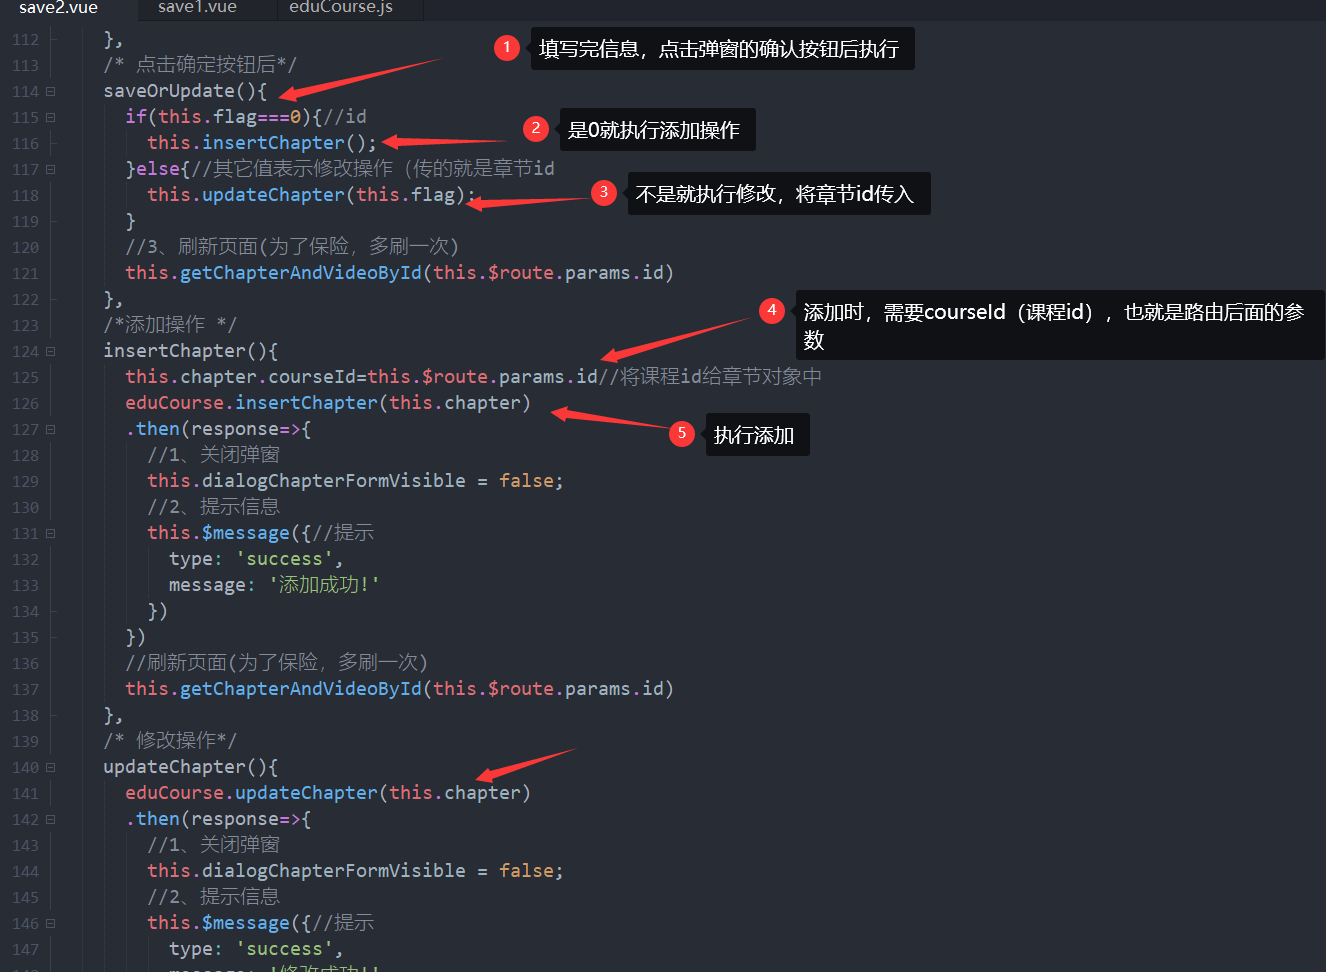Place cursor on saveOrUpdate method name
The height and width of the screenshot is (972, 1326).
coord(169,91)
